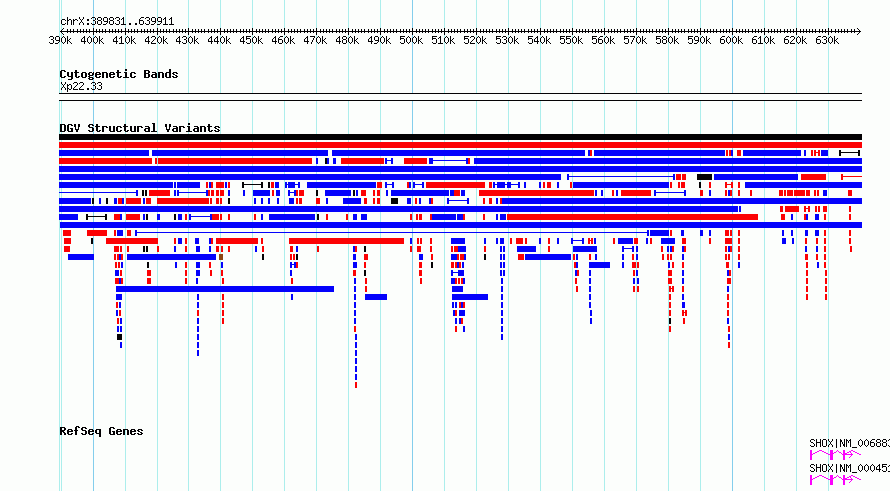890x491 pixels.
Task: Open the SHOX|NM_006883 gene label
Action: coord(849,443)
